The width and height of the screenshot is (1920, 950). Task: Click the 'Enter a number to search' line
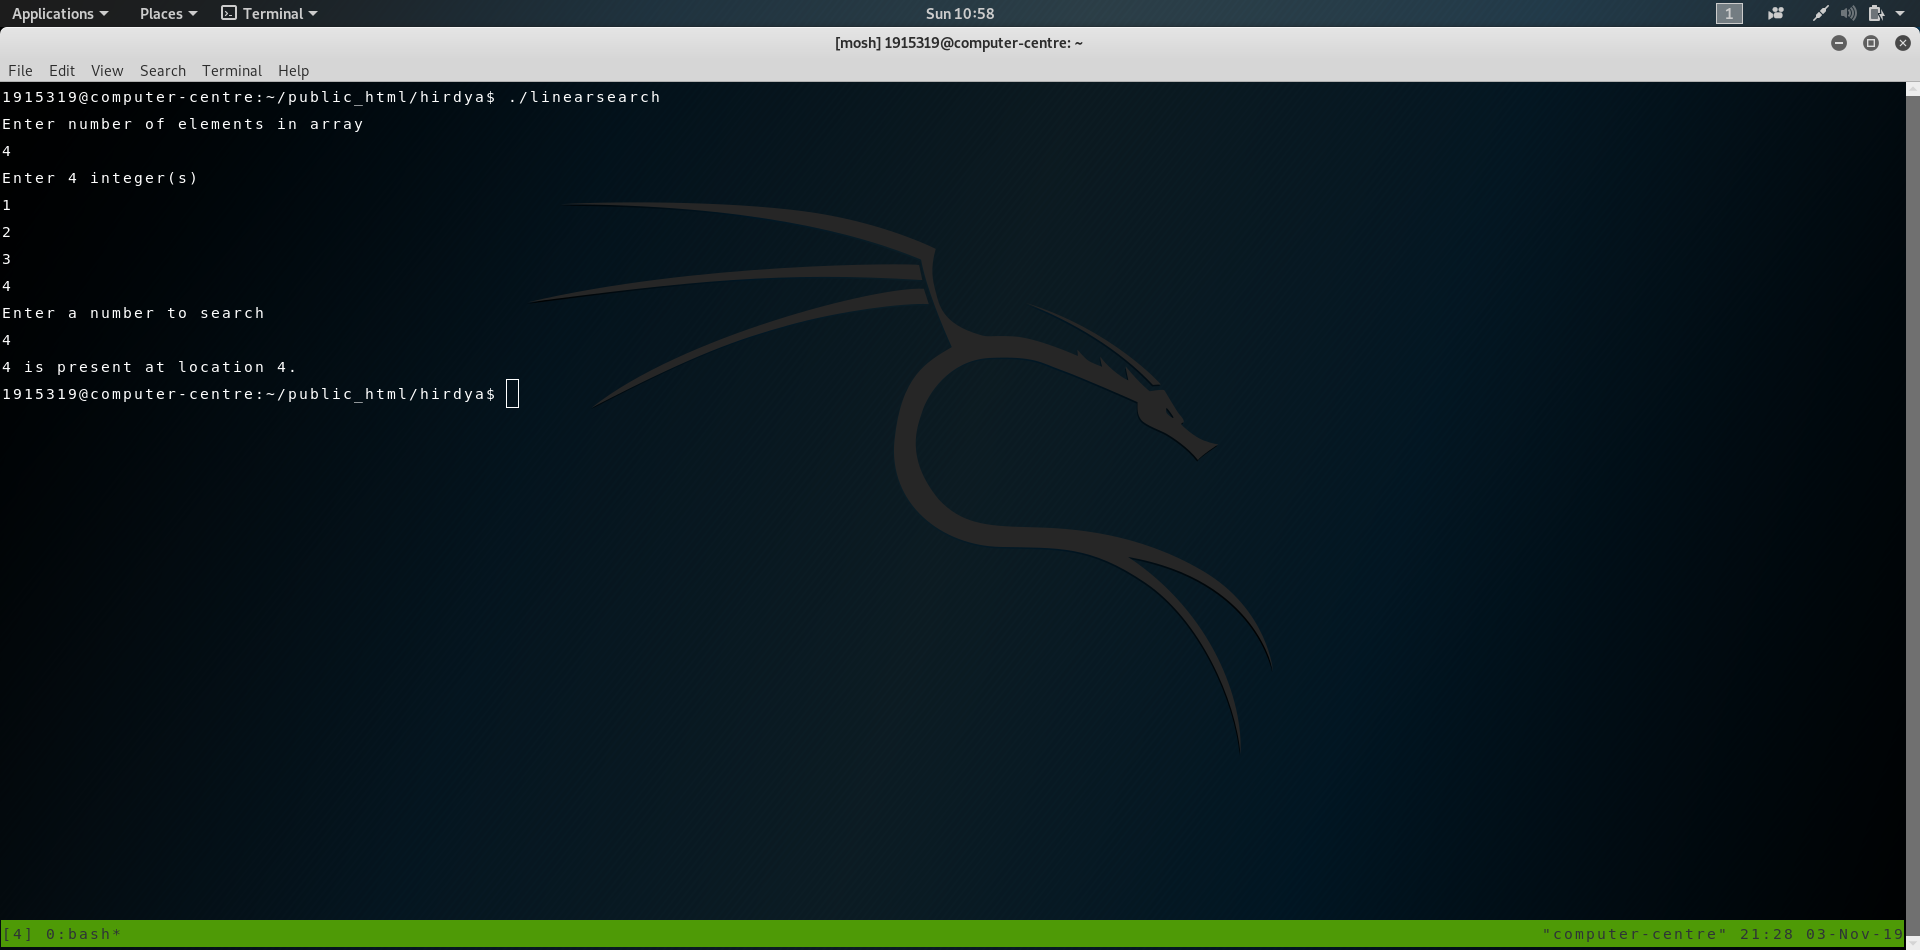pyautogui.click(x=133, y=313)
